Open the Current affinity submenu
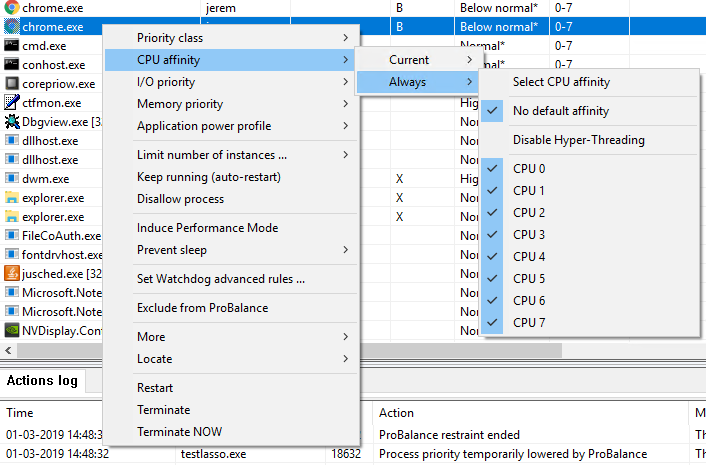Screen dimensions: 706x465 [419, 60]
